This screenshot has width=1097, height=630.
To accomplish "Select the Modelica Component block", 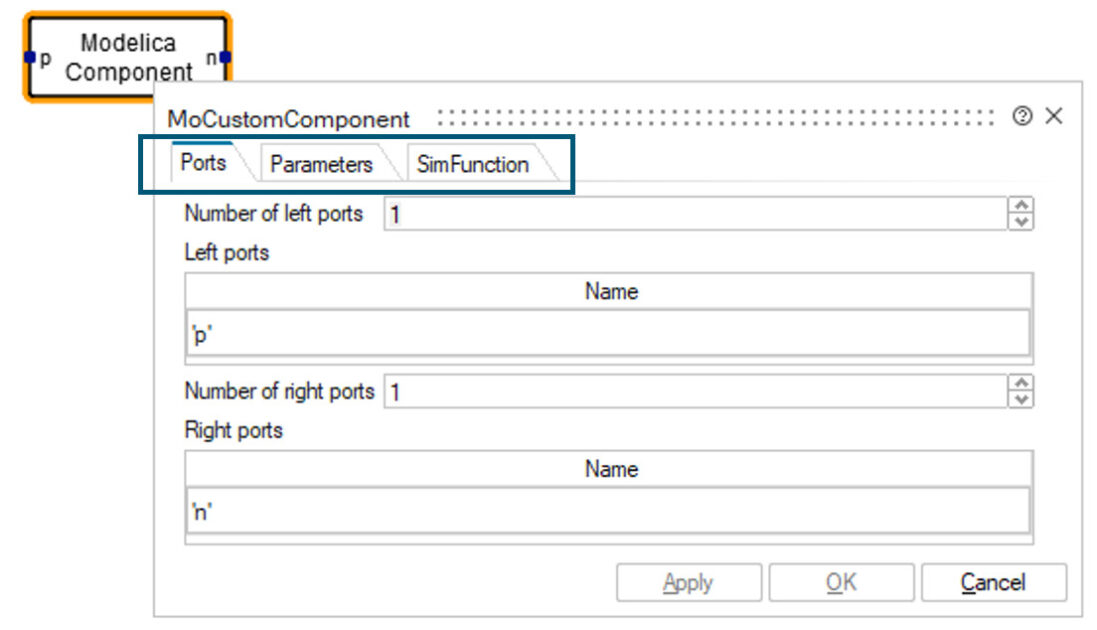I will (128, 57).
